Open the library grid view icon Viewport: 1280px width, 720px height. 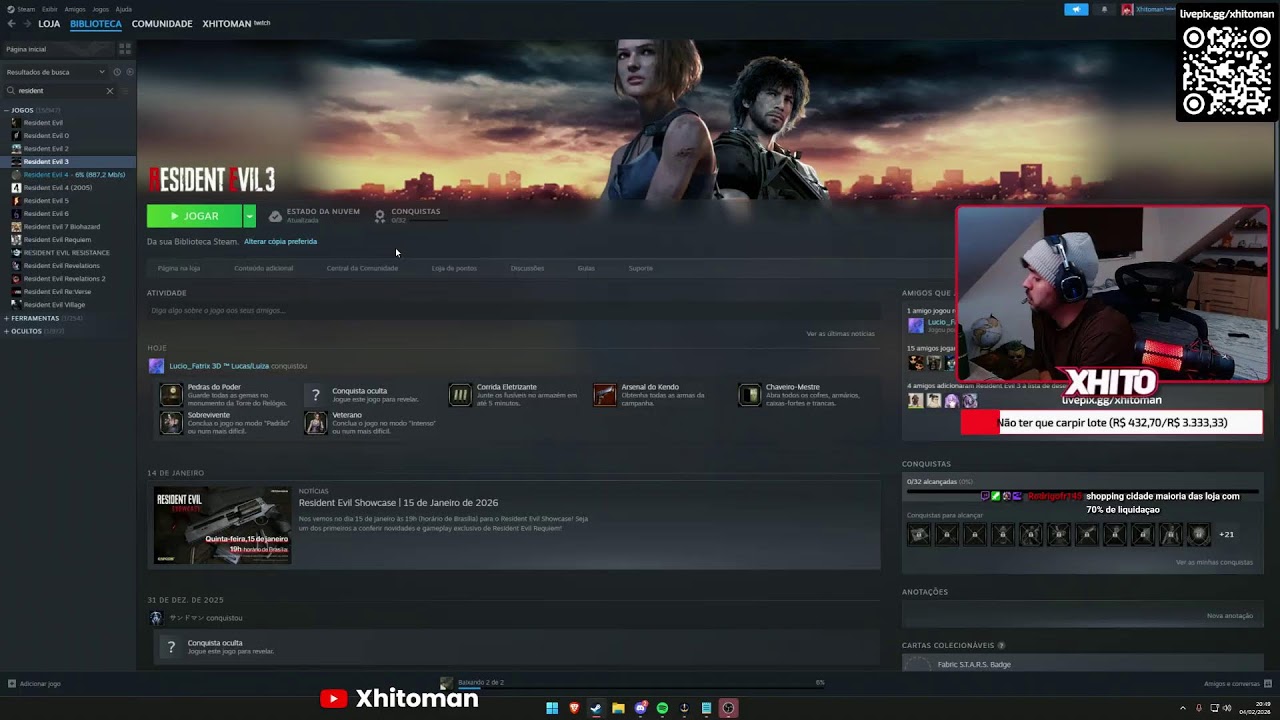125,48
